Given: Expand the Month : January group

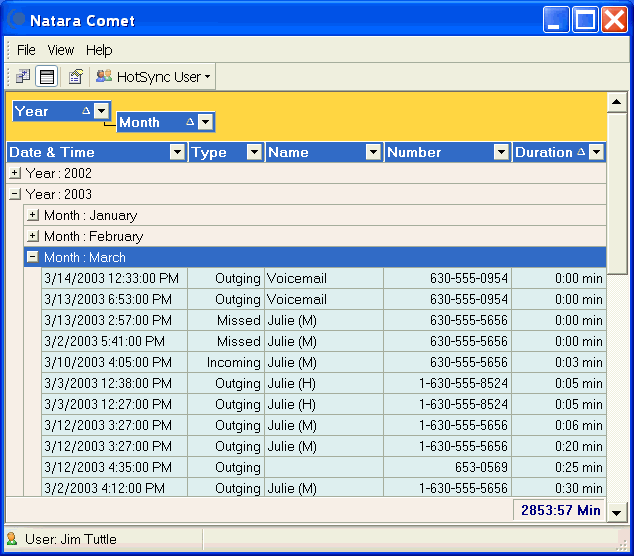Looking at the screenshot, I should 33,215.
